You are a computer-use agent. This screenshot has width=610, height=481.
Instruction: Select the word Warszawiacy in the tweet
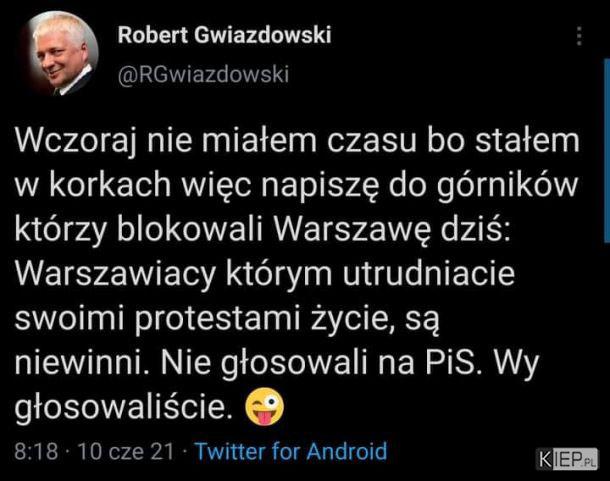pyautogui.click(x=115, y=274)
